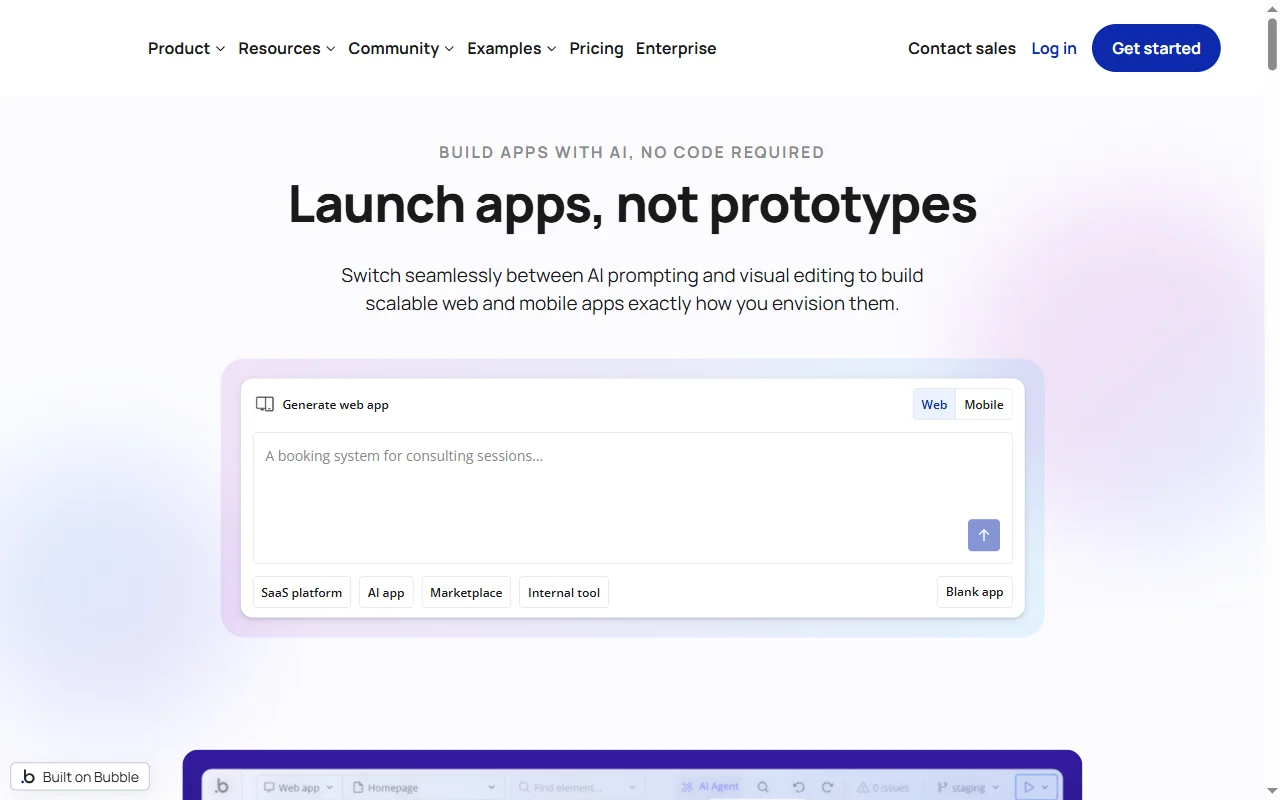Open the Enterprise page
The image size is (1280, 800).
676,48
